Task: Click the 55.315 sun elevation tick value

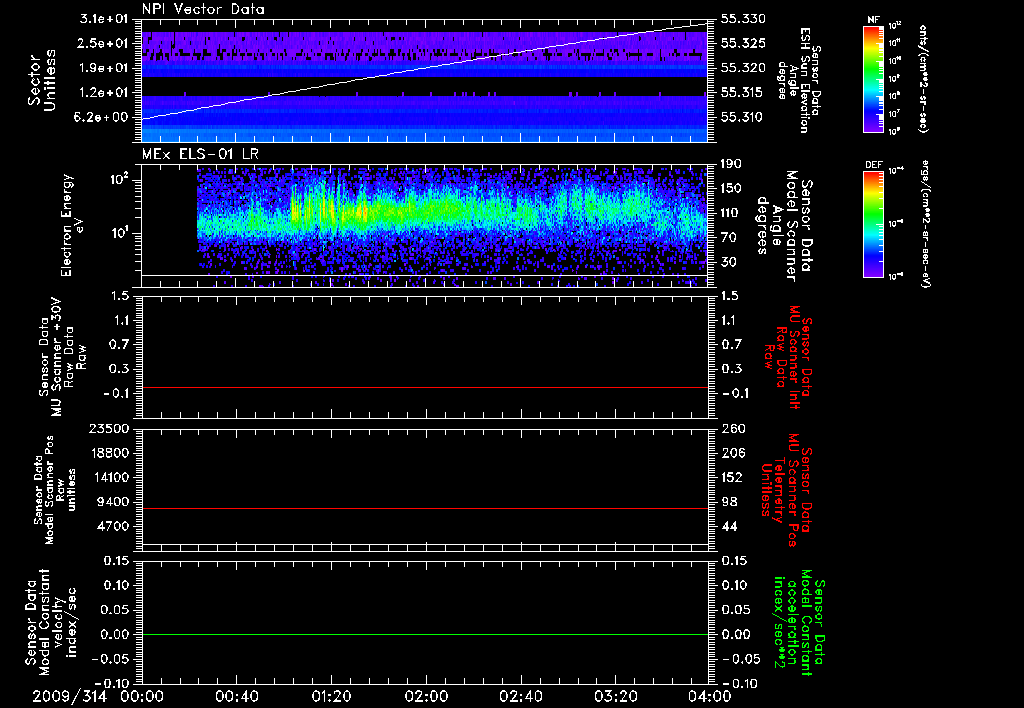Action: [x=743, y=93]
